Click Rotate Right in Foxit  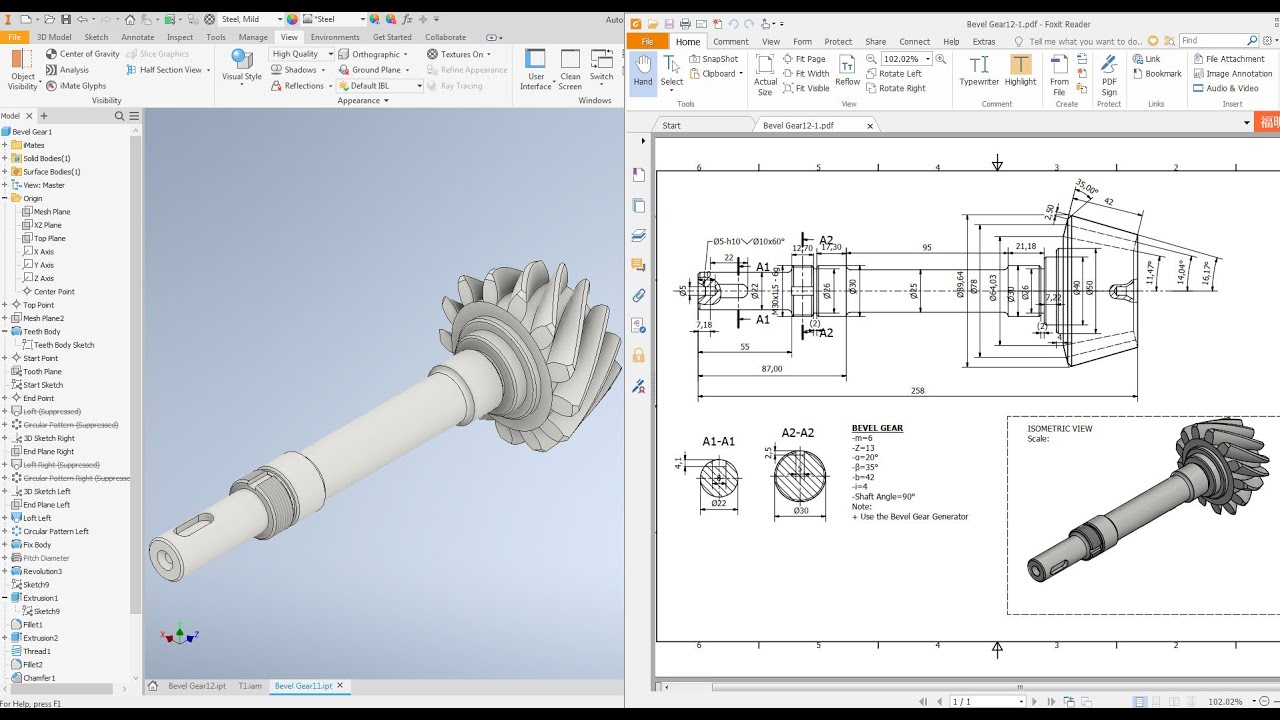click(x=895, y=88)
